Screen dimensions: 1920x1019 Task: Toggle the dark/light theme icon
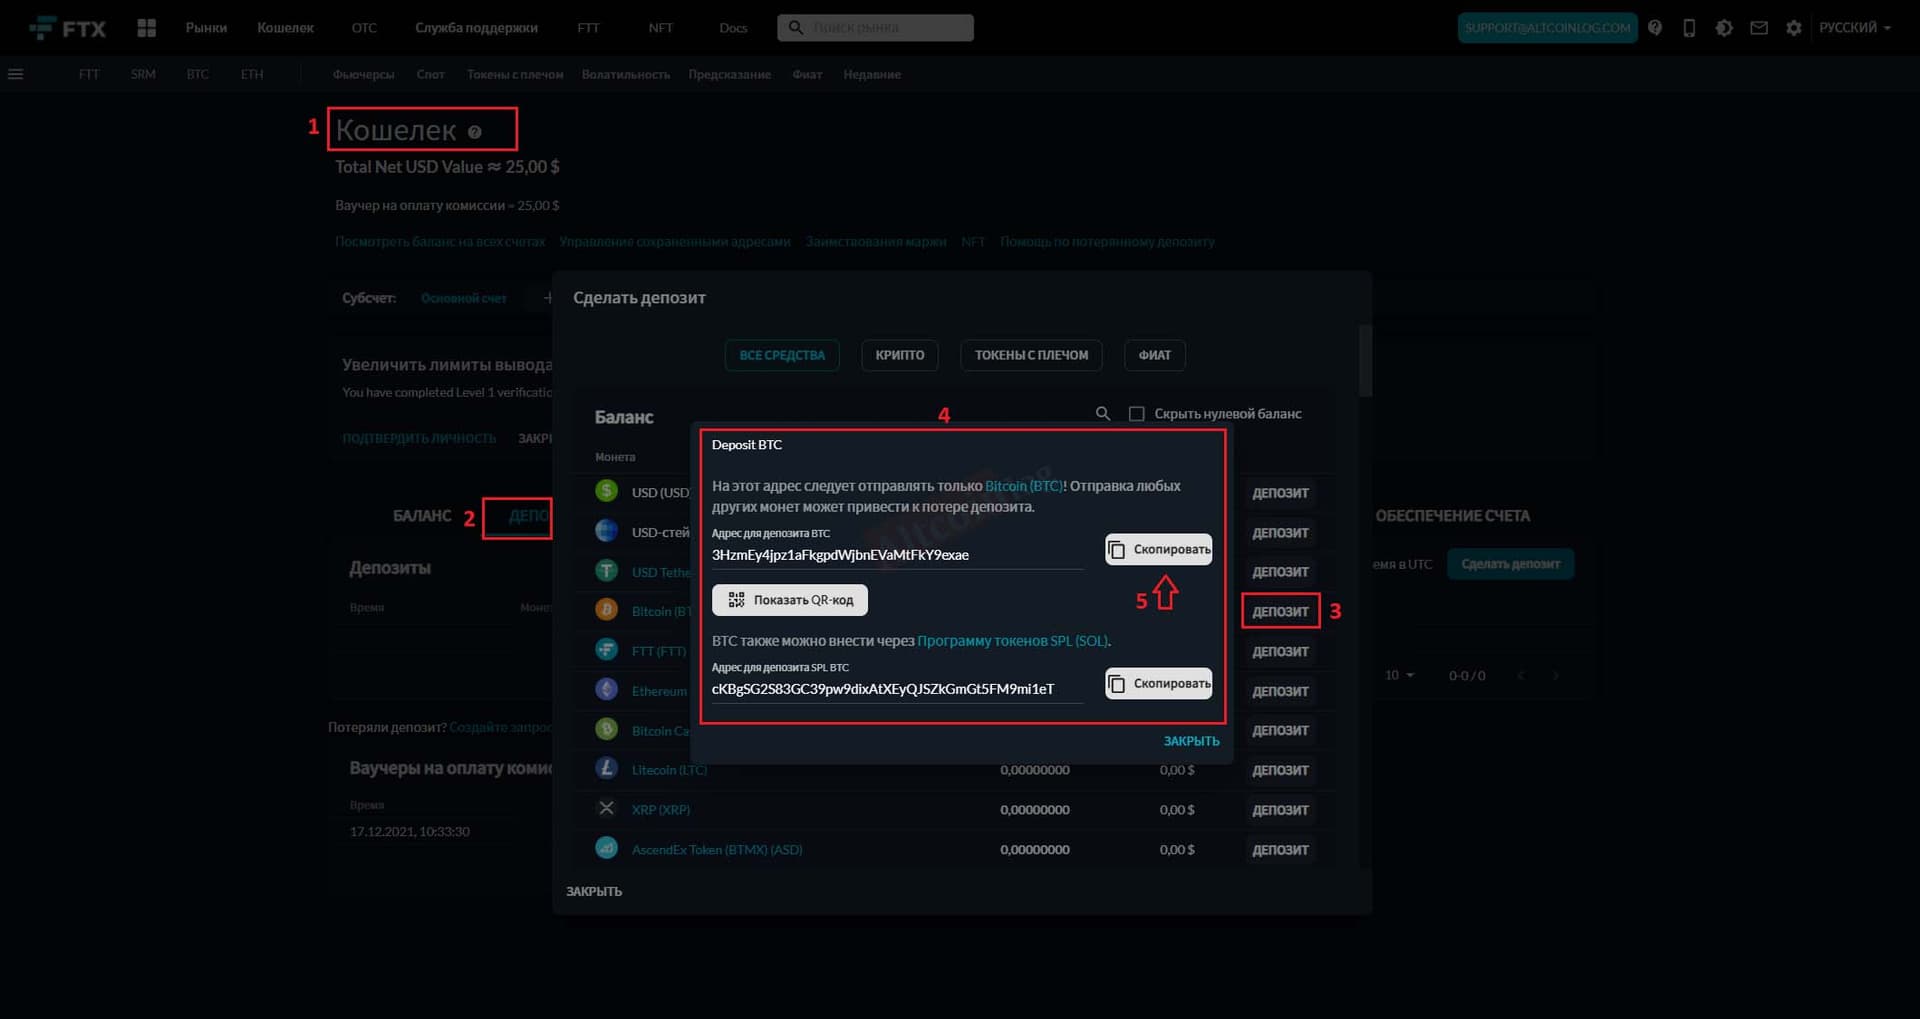pyautogui.click(x=1724, y=28)
